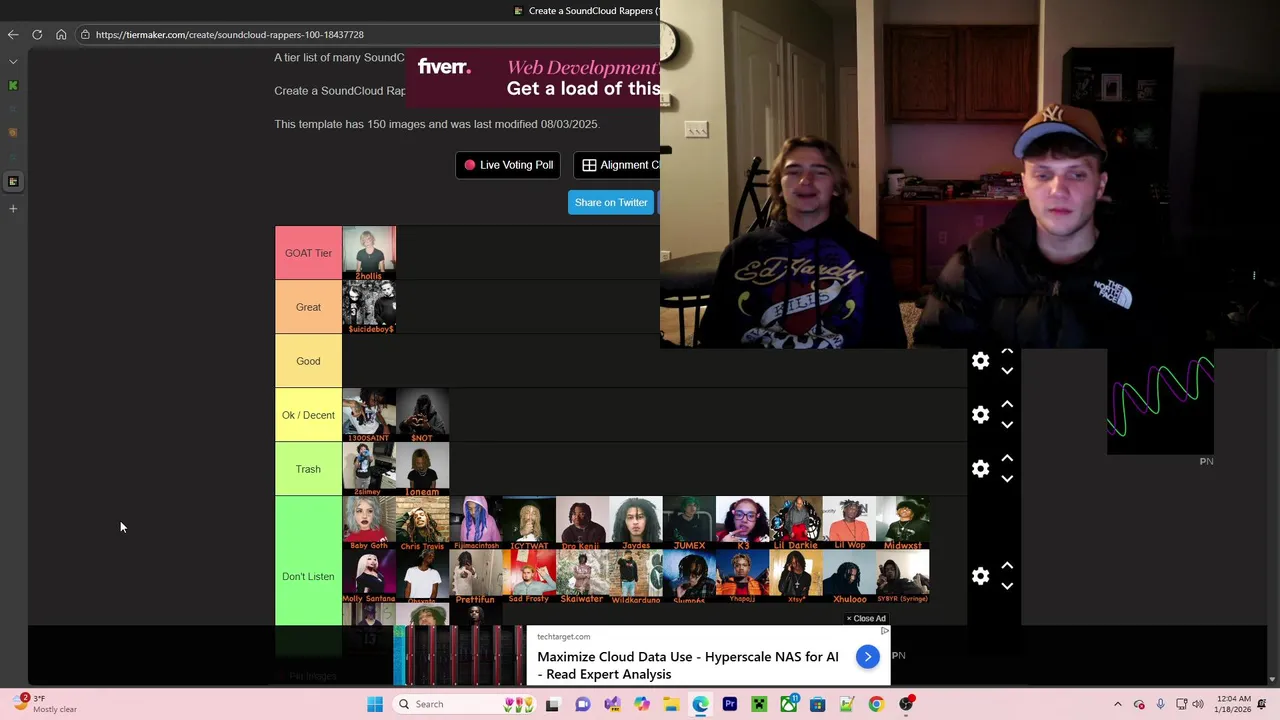The image size is (1280, 720).
Task: Reload the page with the refresh icon
Action: click(x=37, y=35)
